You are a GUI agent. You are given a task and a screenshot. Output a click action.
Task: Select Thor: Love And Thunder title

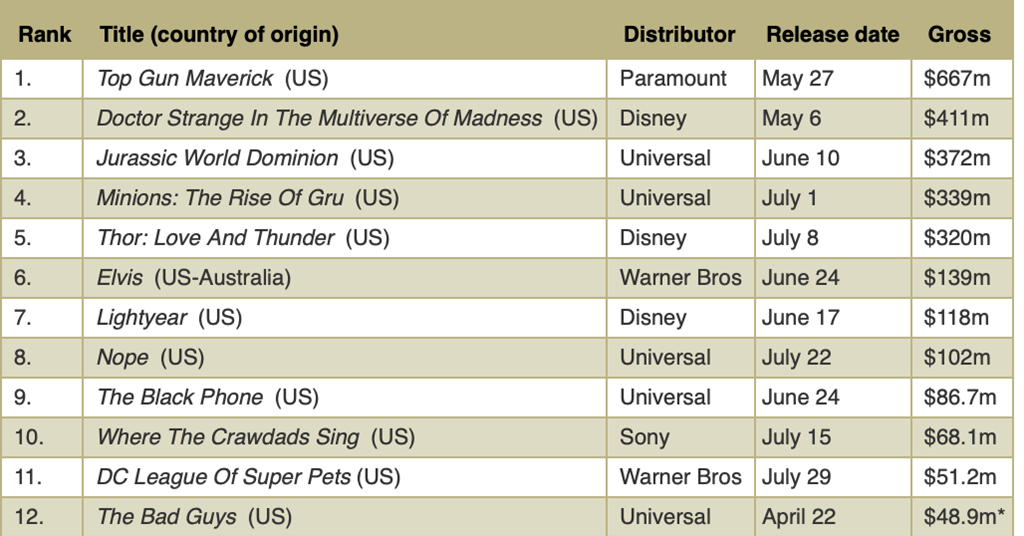coord(215,238)
